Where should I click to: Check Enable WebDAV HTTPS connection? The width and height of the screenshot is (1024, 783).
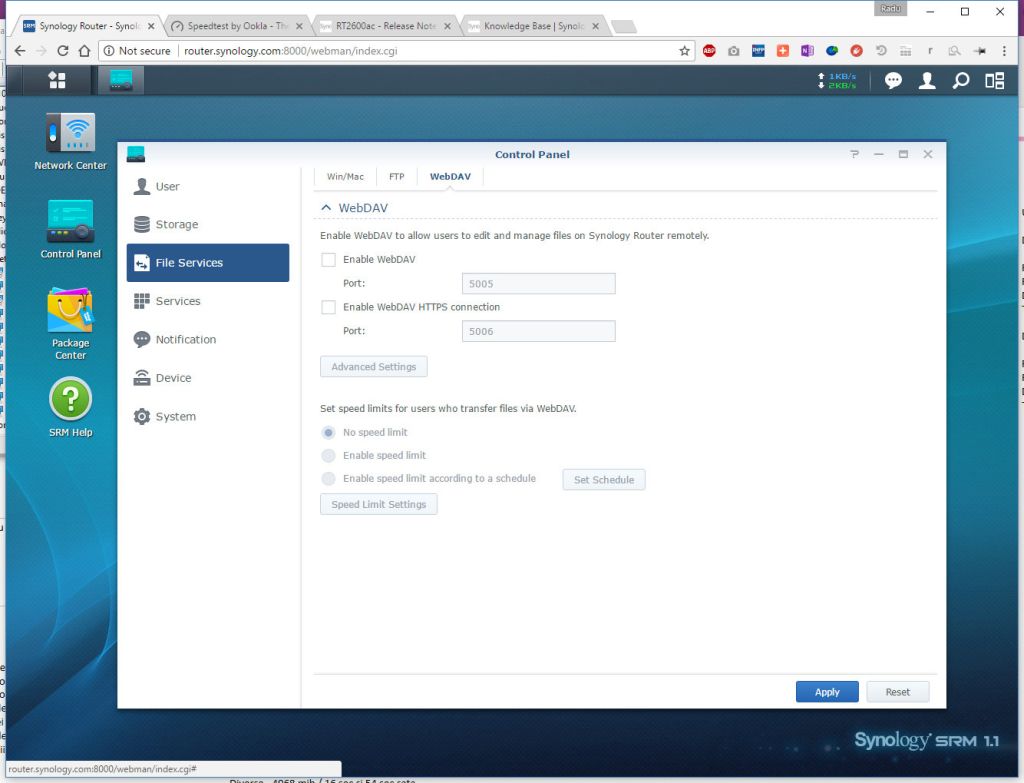[x=328, y=308]
